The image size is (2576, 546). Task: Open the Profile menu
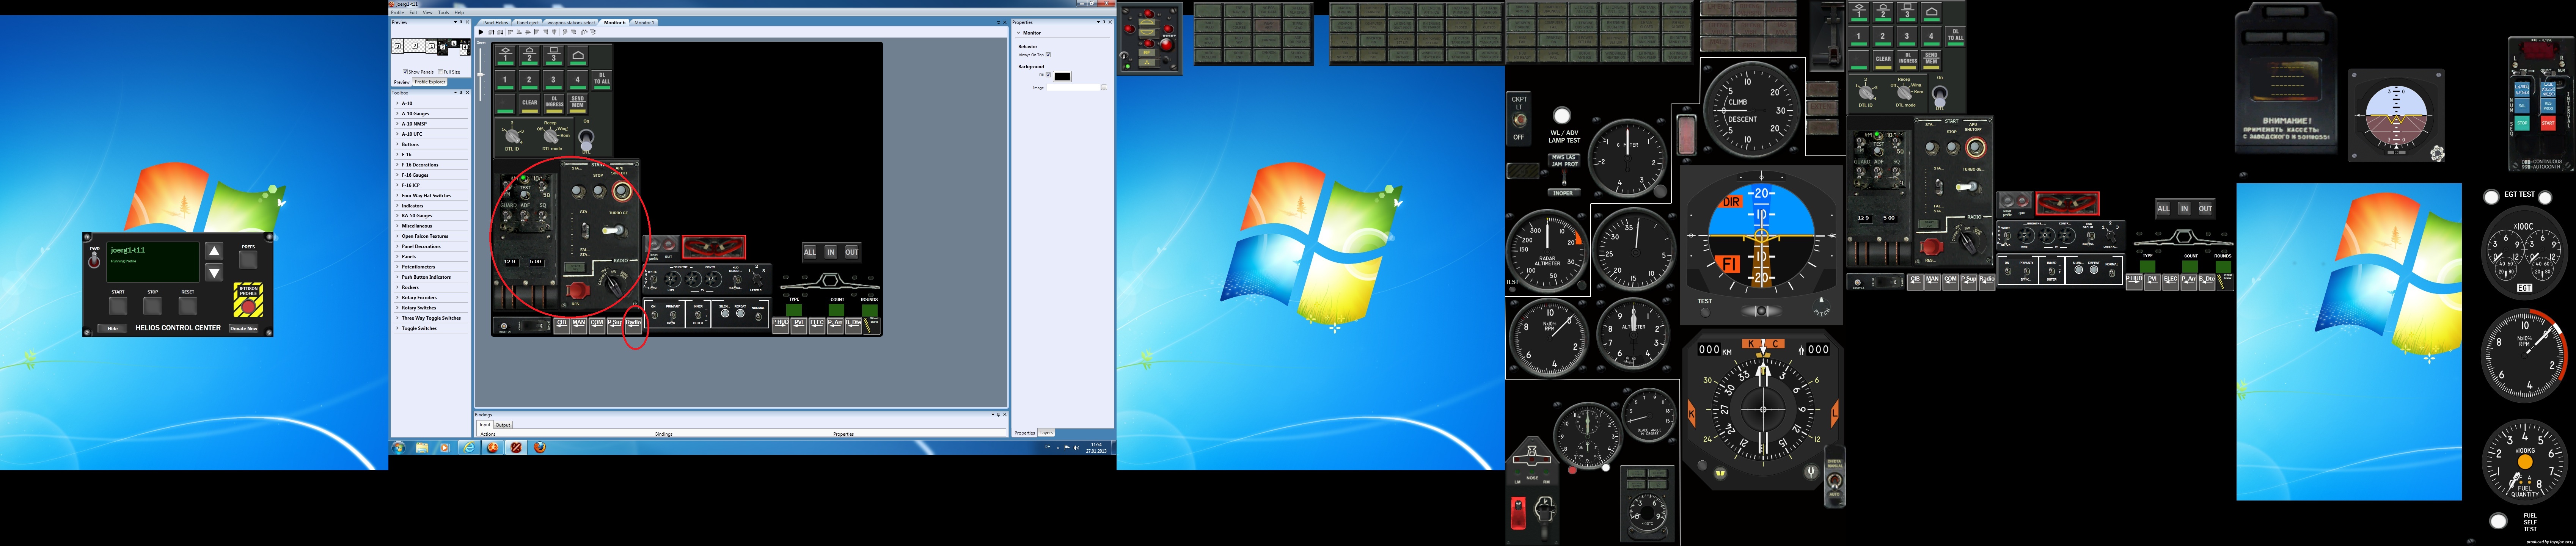coord(398,12)
